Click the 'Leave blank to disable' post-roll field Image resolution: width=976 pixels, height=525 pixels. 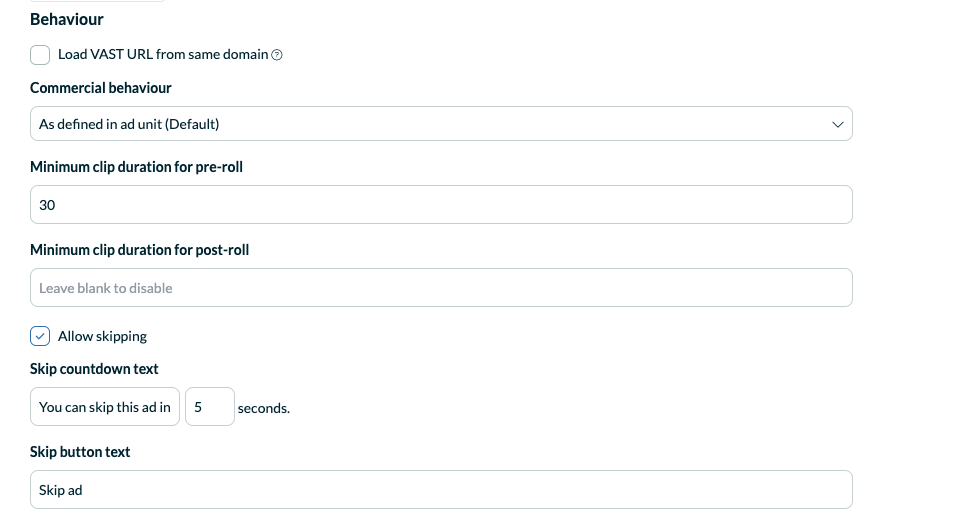pos(441,288)
